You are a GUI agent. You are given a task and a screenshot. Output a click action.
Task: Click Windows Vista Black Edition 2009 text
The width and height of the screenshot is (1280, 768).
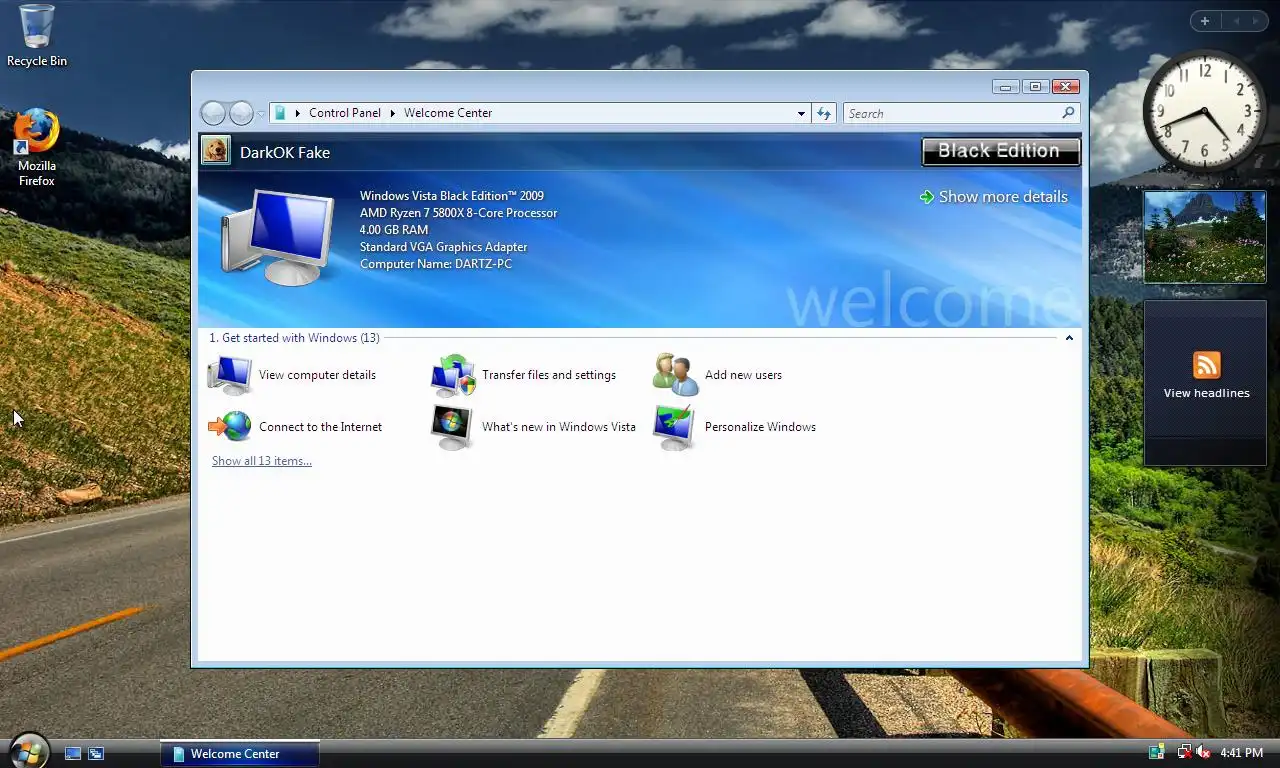pyautogui.click(x=452, y=196)
